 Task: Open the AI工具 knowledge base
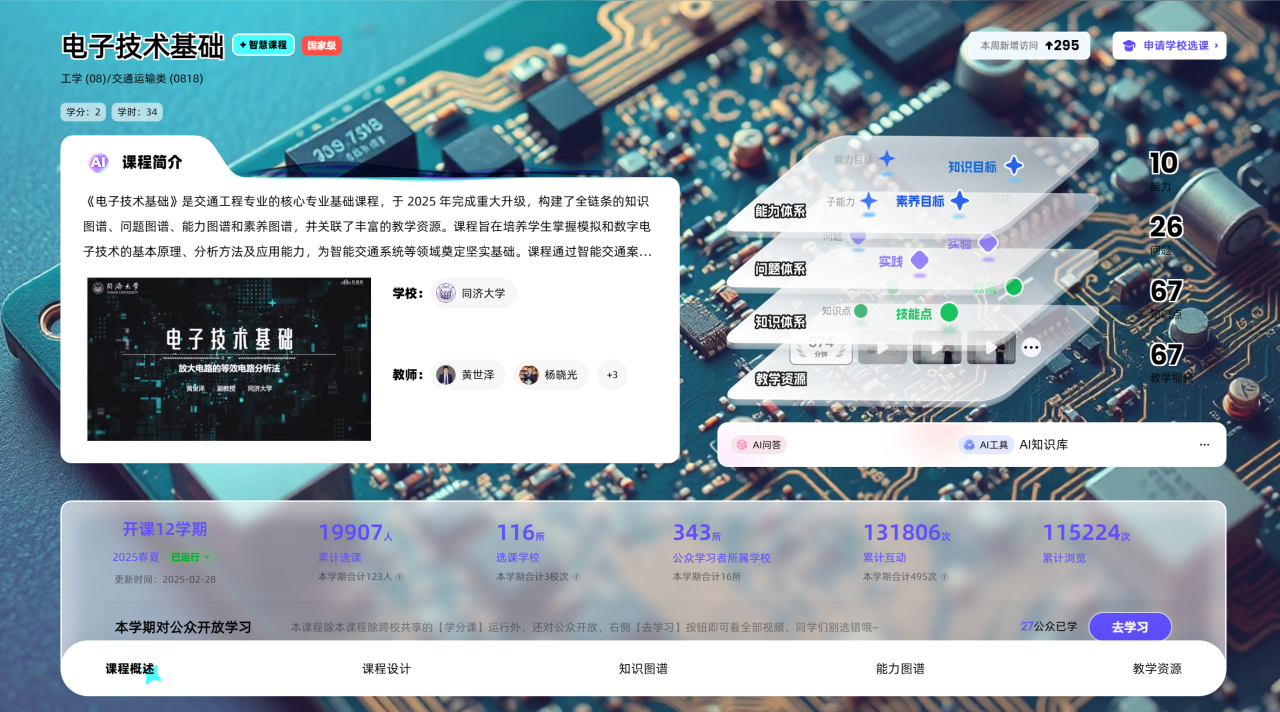point(986,445)
